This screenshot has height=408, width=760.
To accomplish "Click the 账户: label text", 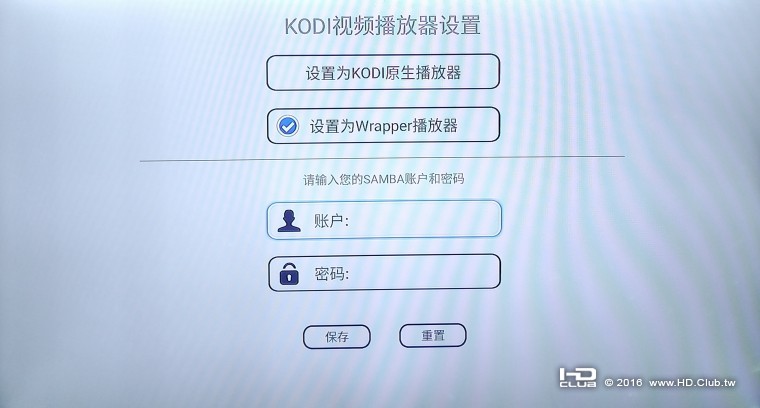I will click(331, 221).
